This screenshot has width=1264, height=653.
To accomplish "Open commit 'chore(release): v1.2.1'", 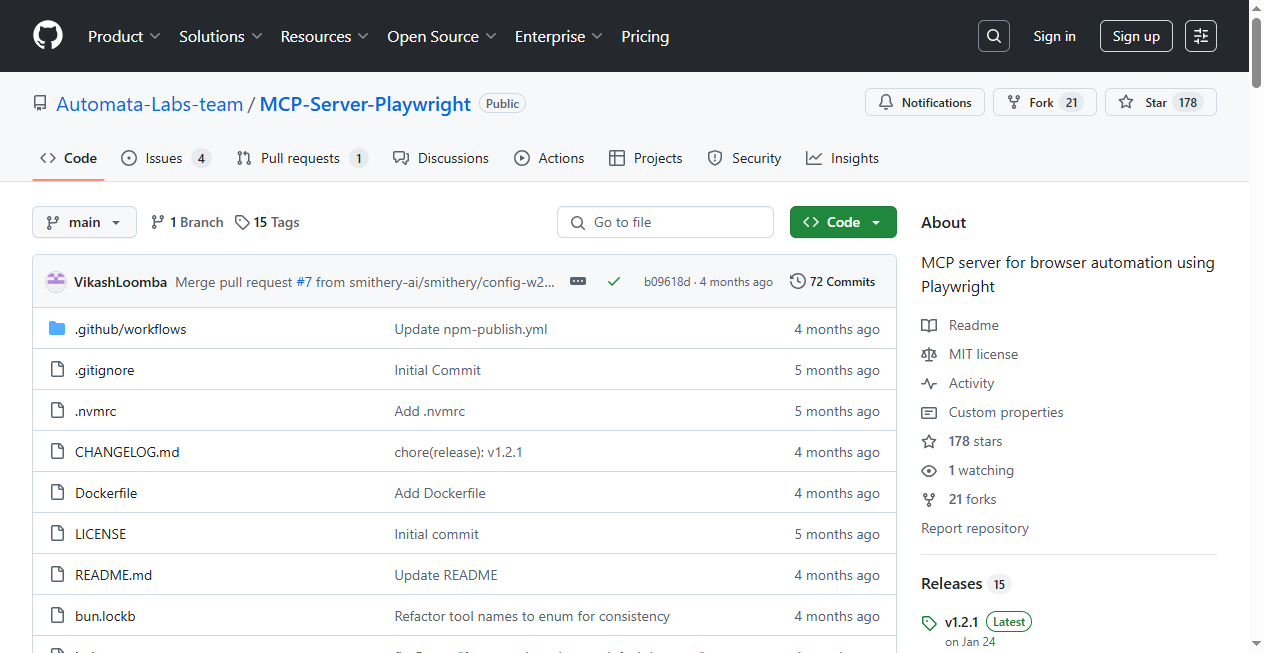I will pos(458,452).
